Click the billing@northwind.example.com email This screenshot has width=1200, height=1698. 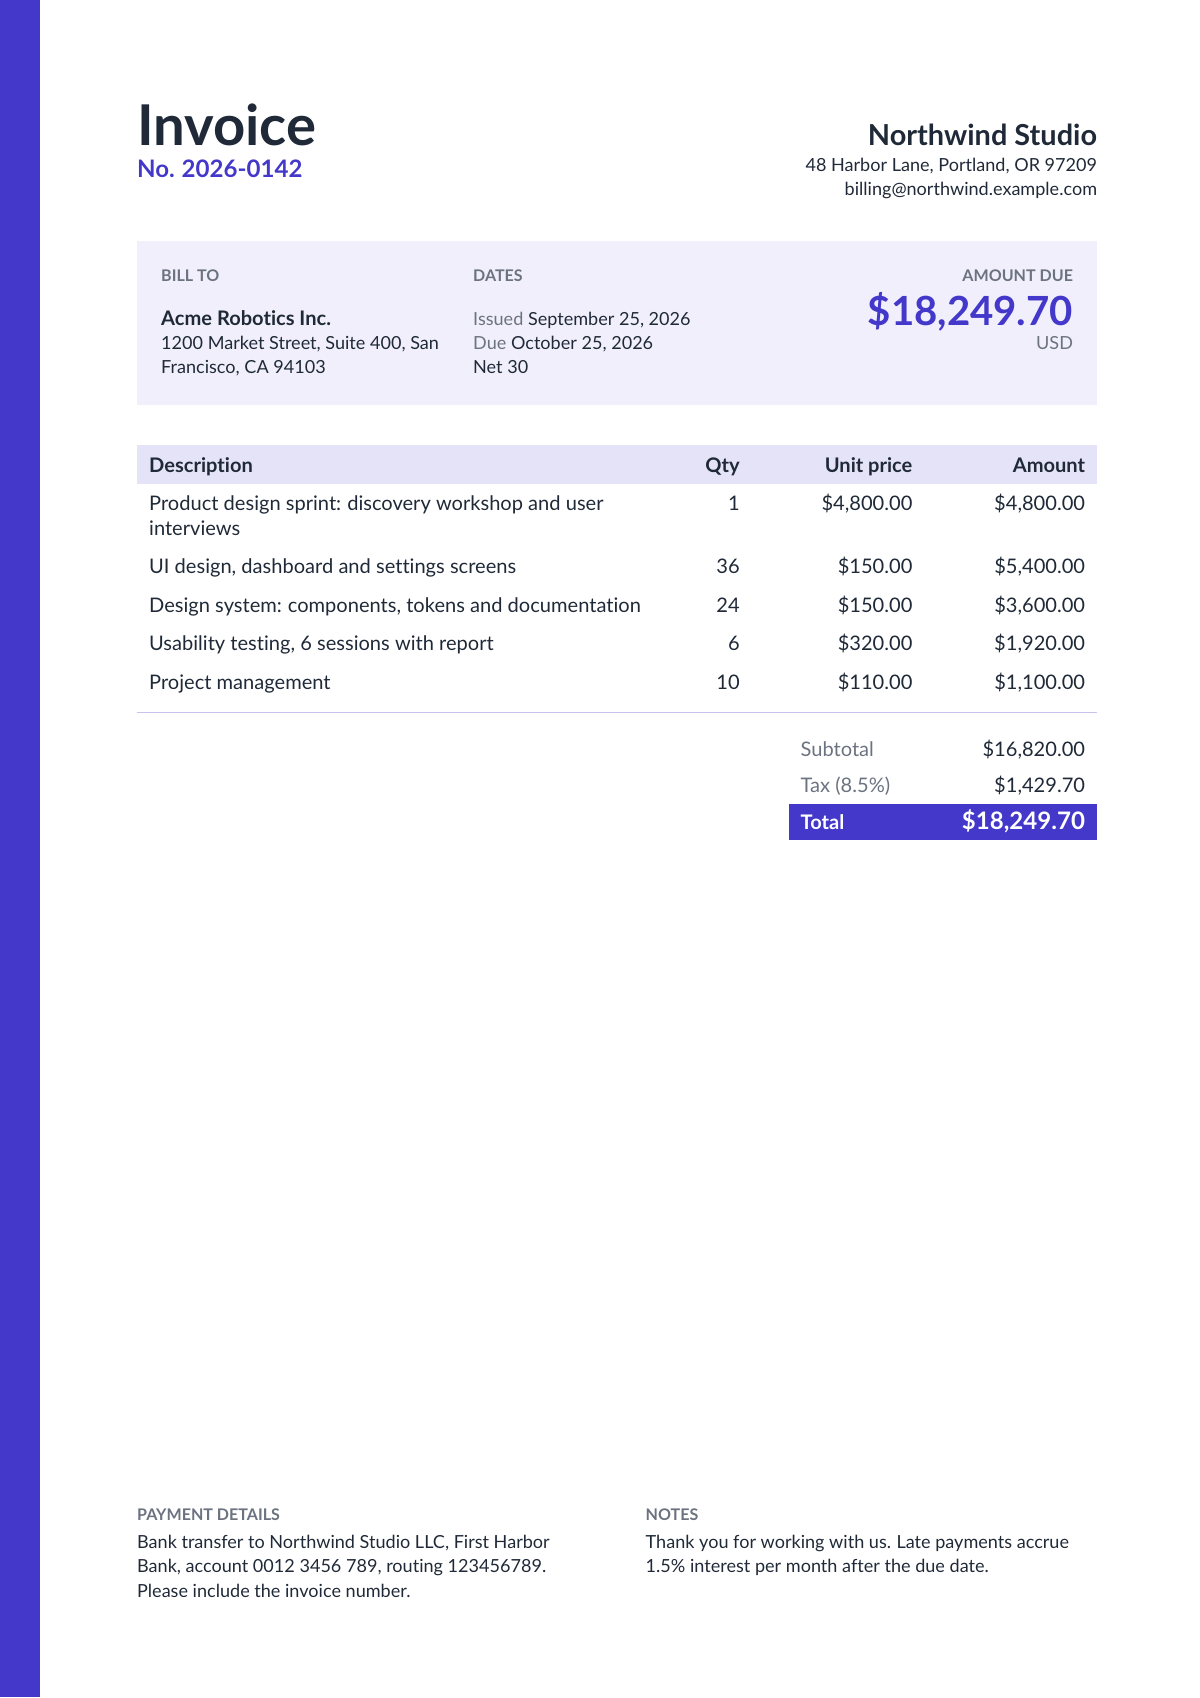tap(970, 189)
